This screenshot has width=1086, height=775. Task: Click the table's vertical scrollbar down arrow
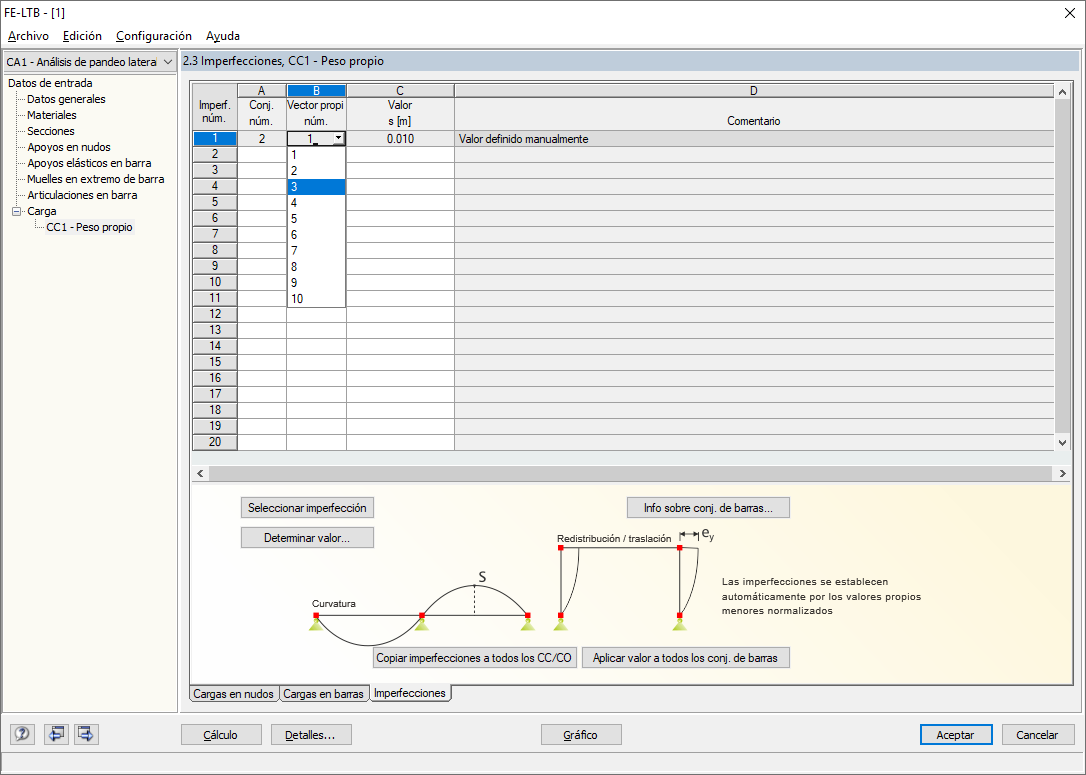pos(1062,443)
